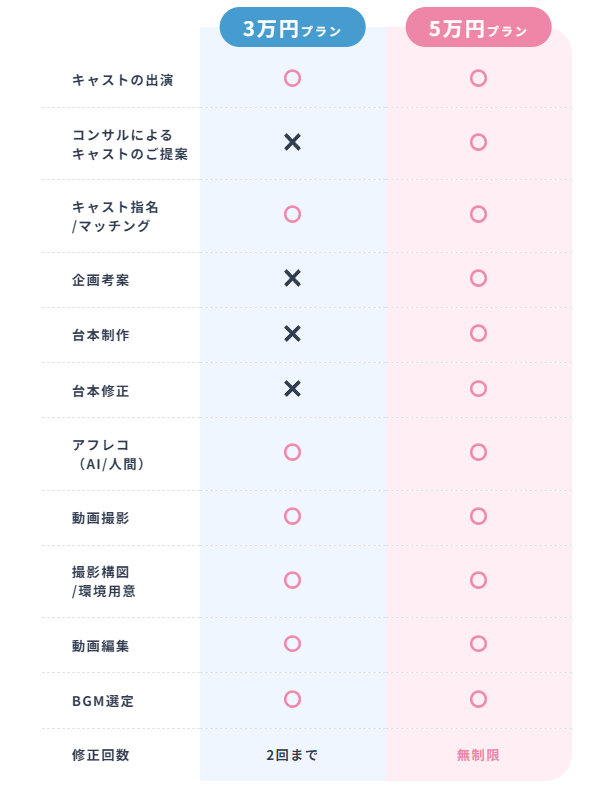
Task: Click 5万円 plan circle for 台本制作
Action: (478, 333)
